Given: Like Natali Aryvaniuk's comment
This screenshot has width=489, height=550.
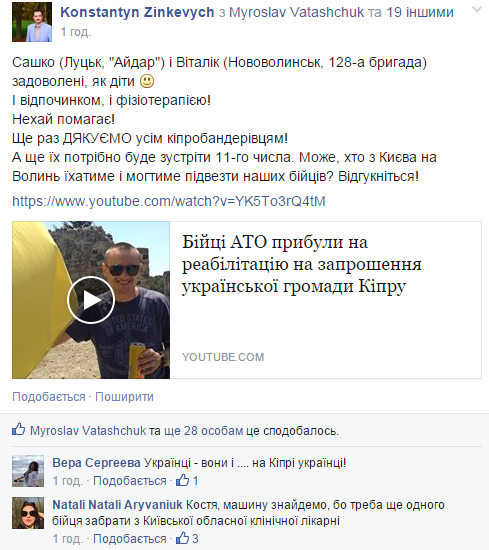Looking at the screenshot, I should point(130,539).
